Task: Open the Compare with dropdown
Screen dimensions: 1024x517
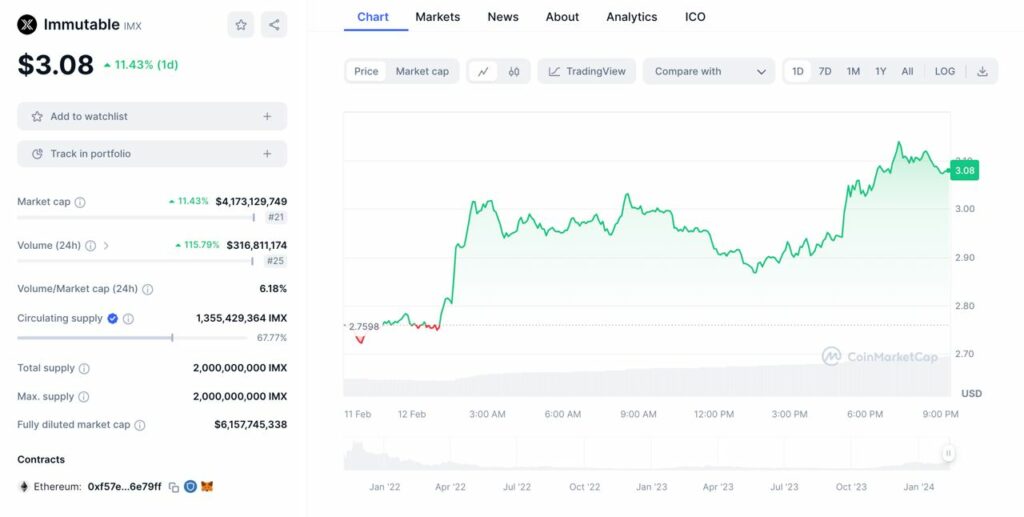Action: (709, 71)
